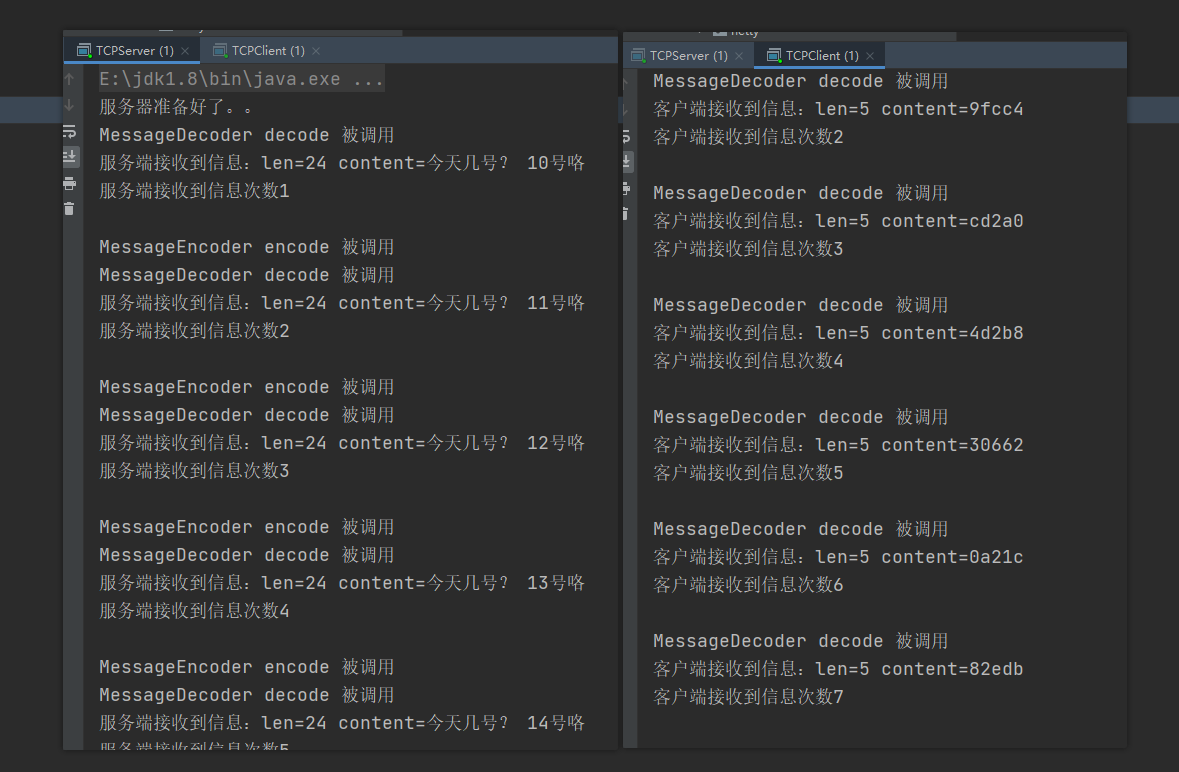Clear the left console with the trash icon
The image size is (1179, 772).
69,209
